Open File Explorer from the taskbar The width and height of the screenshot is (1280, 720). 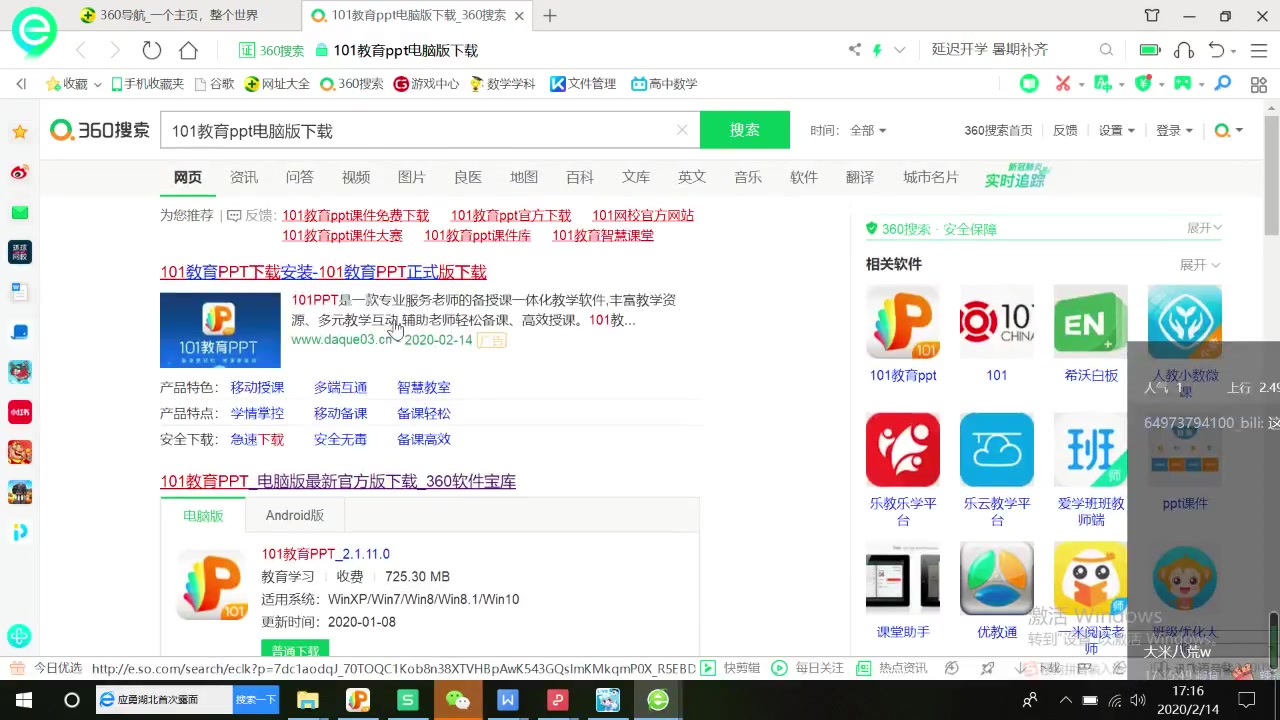click(x=307, y=700)
